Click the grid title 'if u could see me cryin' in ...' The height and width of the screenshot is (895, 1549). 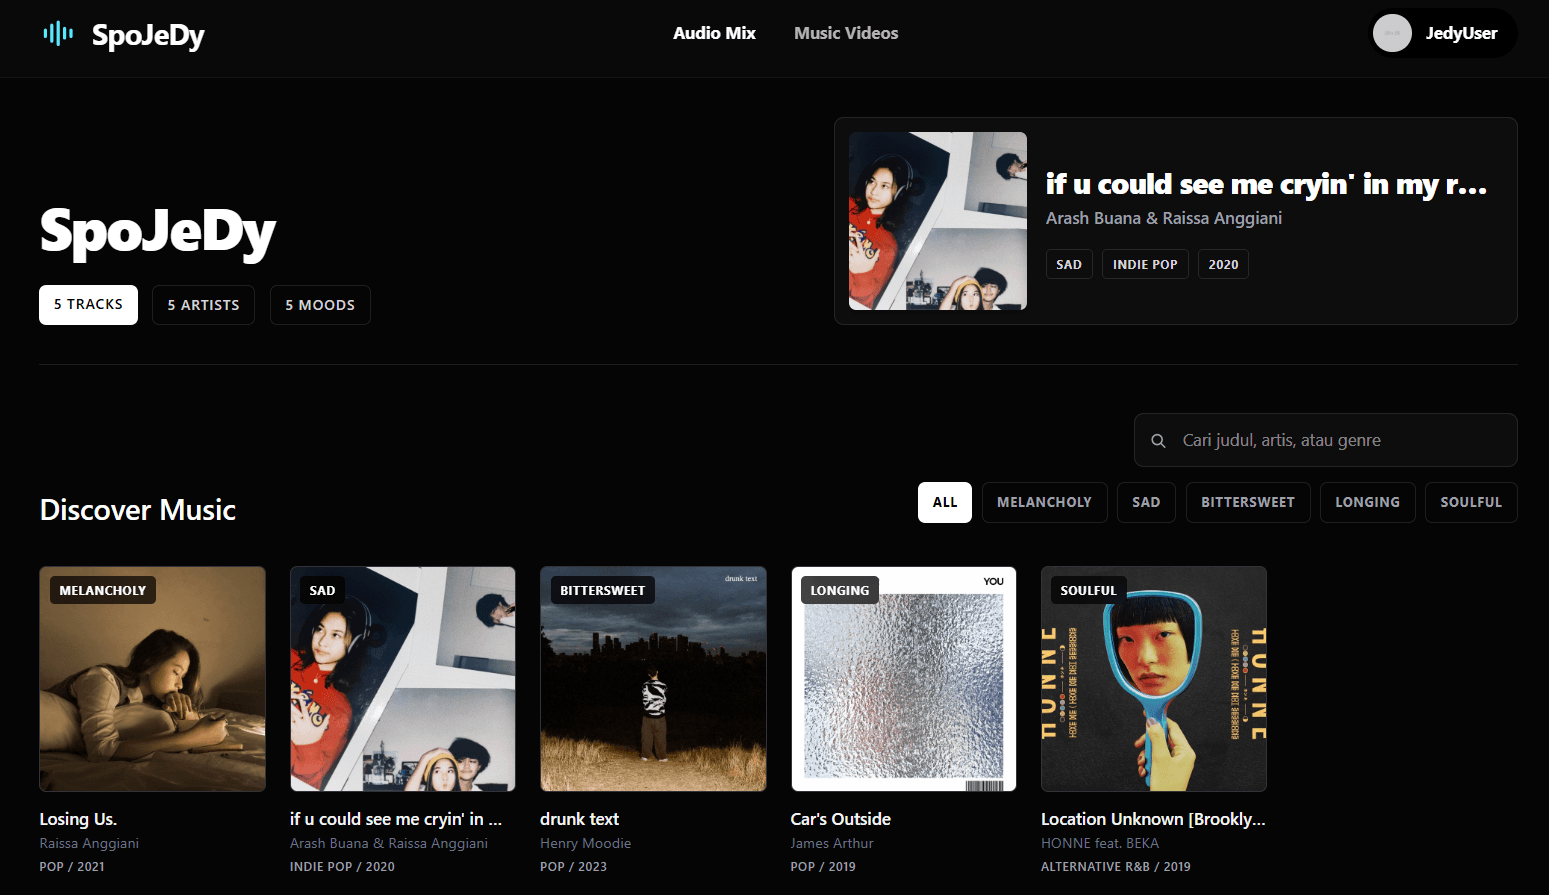tap(396, 819)
